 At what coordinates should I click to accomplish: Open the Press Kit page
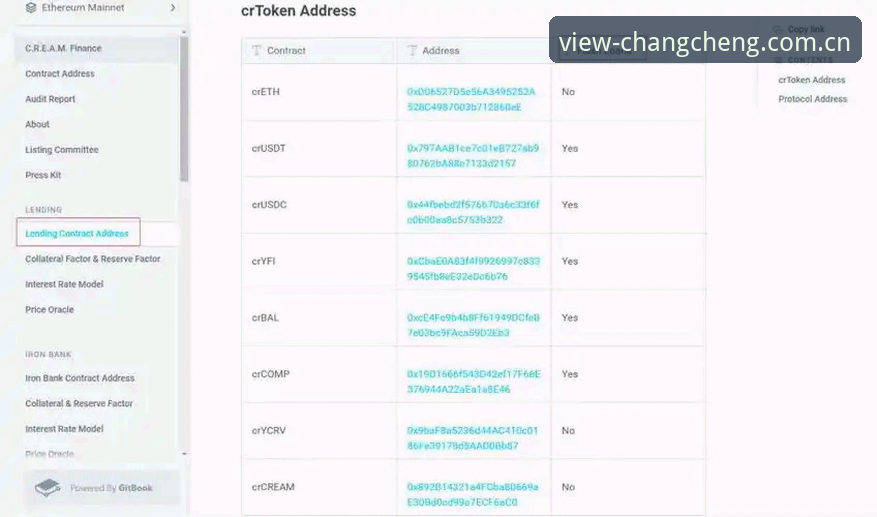[43, 175]
